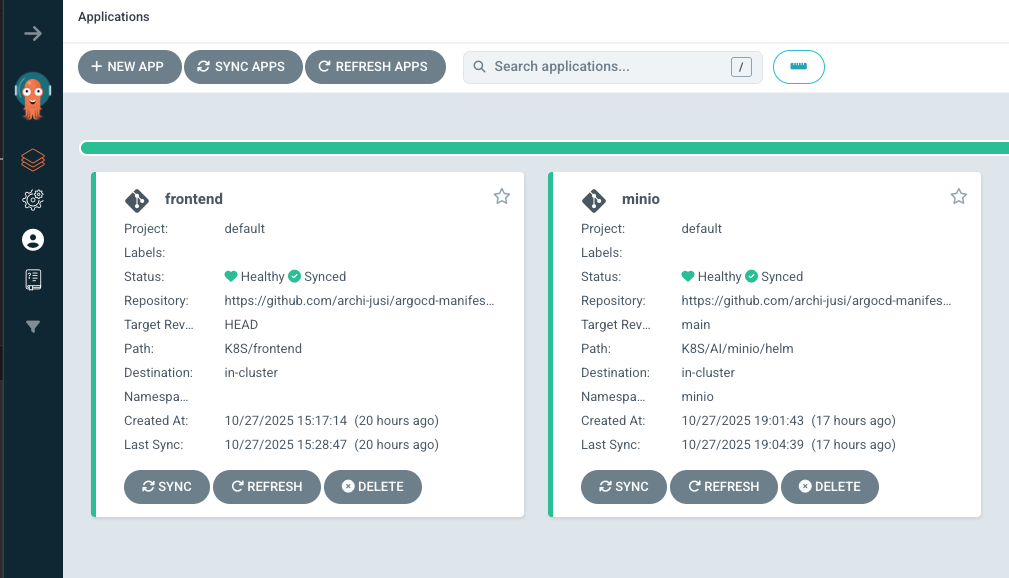This screenshot has height=578, width=1009.
Task: Click the New App button
Action: [128, 67]
